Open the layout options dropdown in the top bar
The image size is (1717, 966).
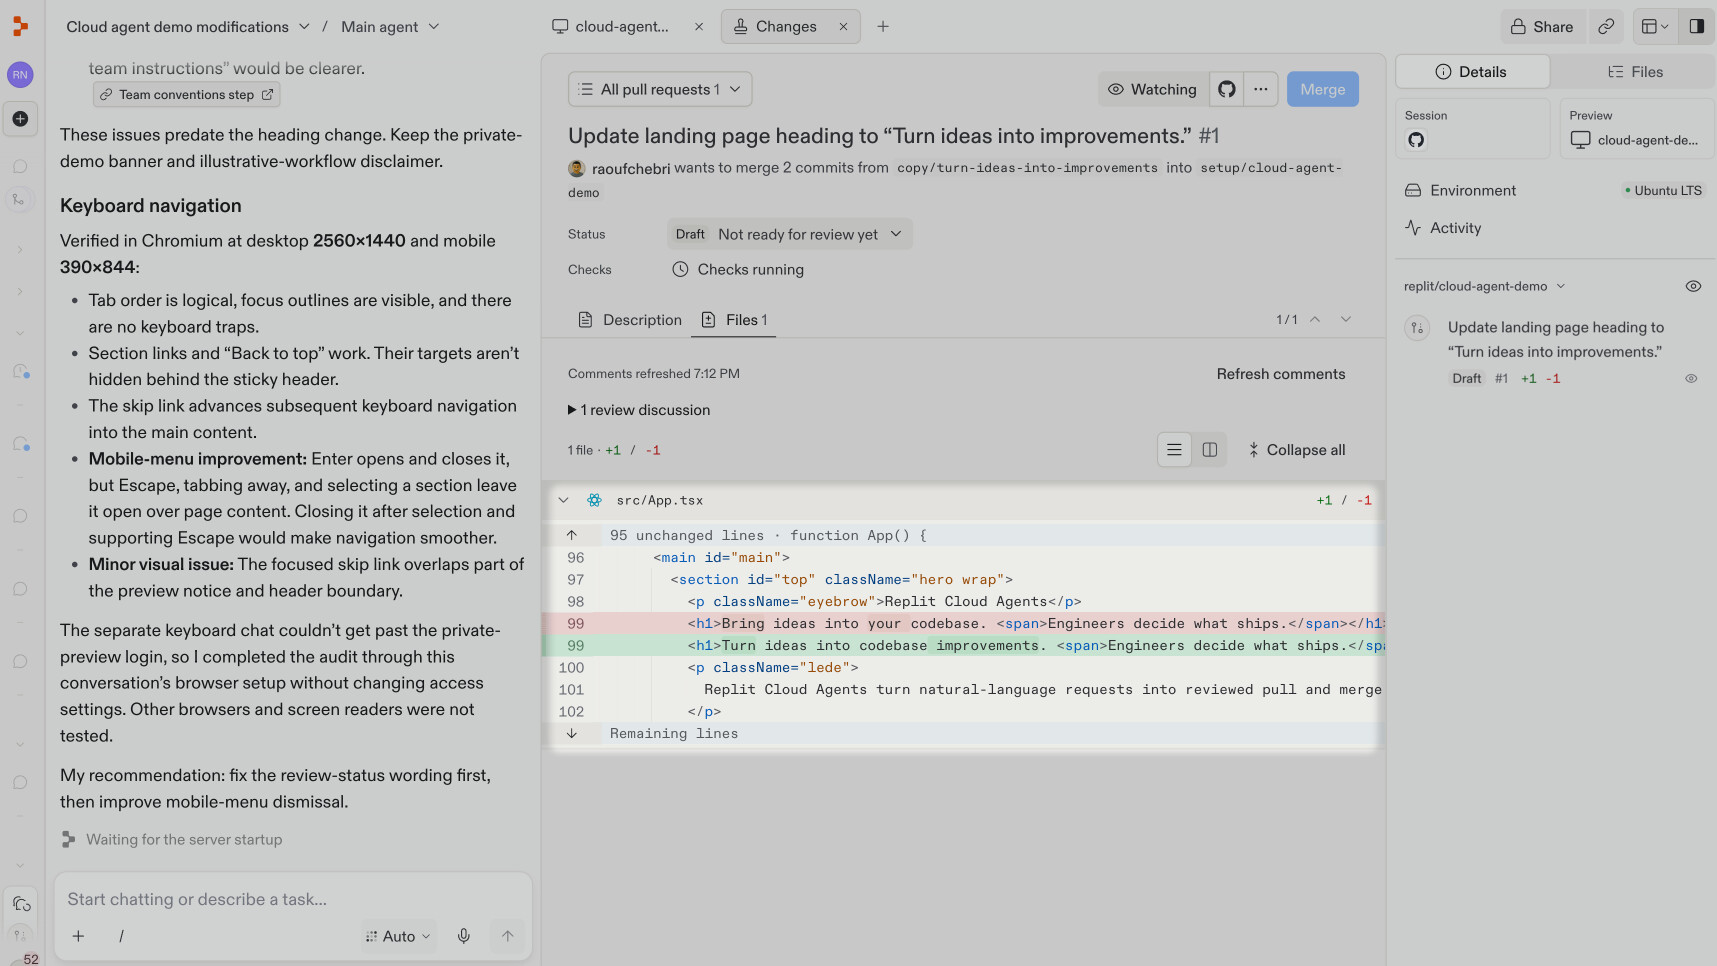(x=1654, y=27)
